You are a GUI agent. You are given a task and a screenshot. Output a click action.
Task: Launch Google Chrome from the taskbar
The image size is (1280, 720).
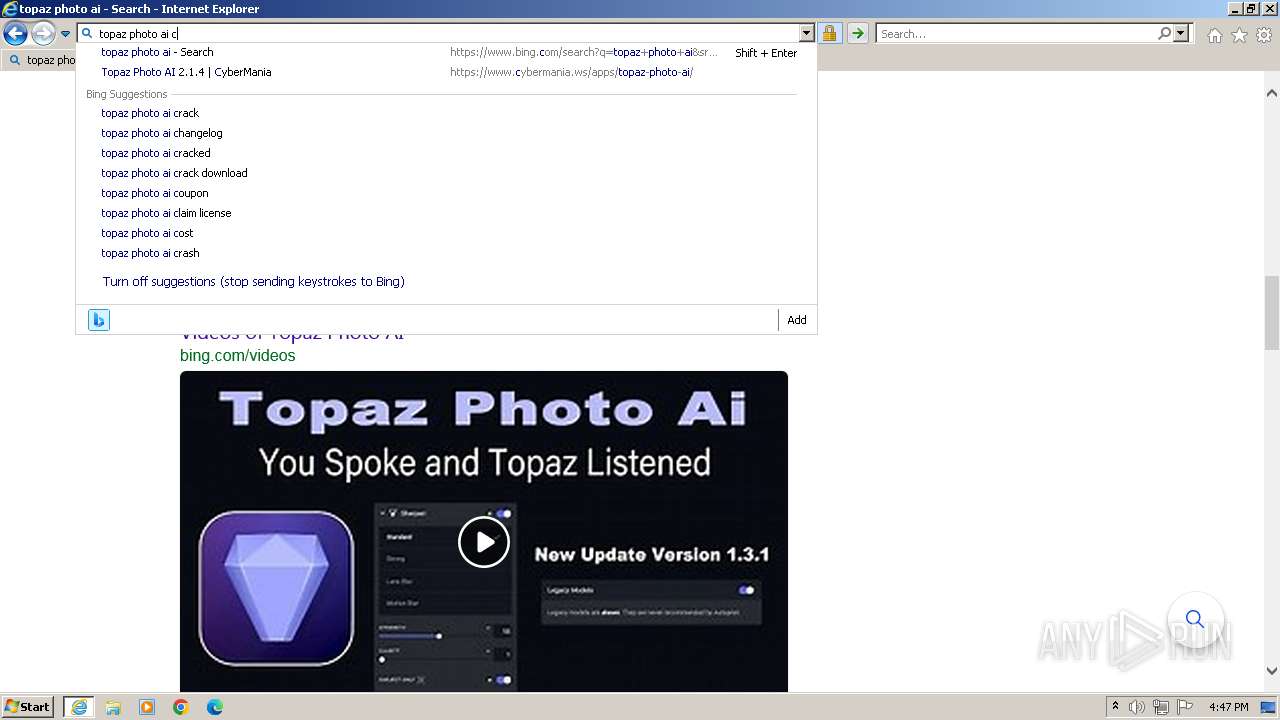pyautogui.click(x=181, y=707)
